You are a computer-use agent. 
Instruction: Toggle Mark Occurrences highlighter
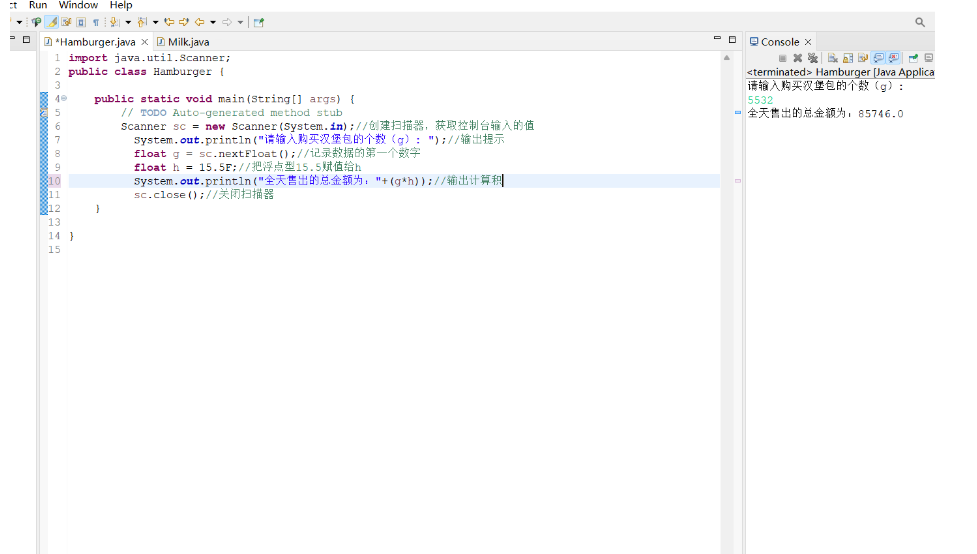pyautogui.click(x=52, y=22)
